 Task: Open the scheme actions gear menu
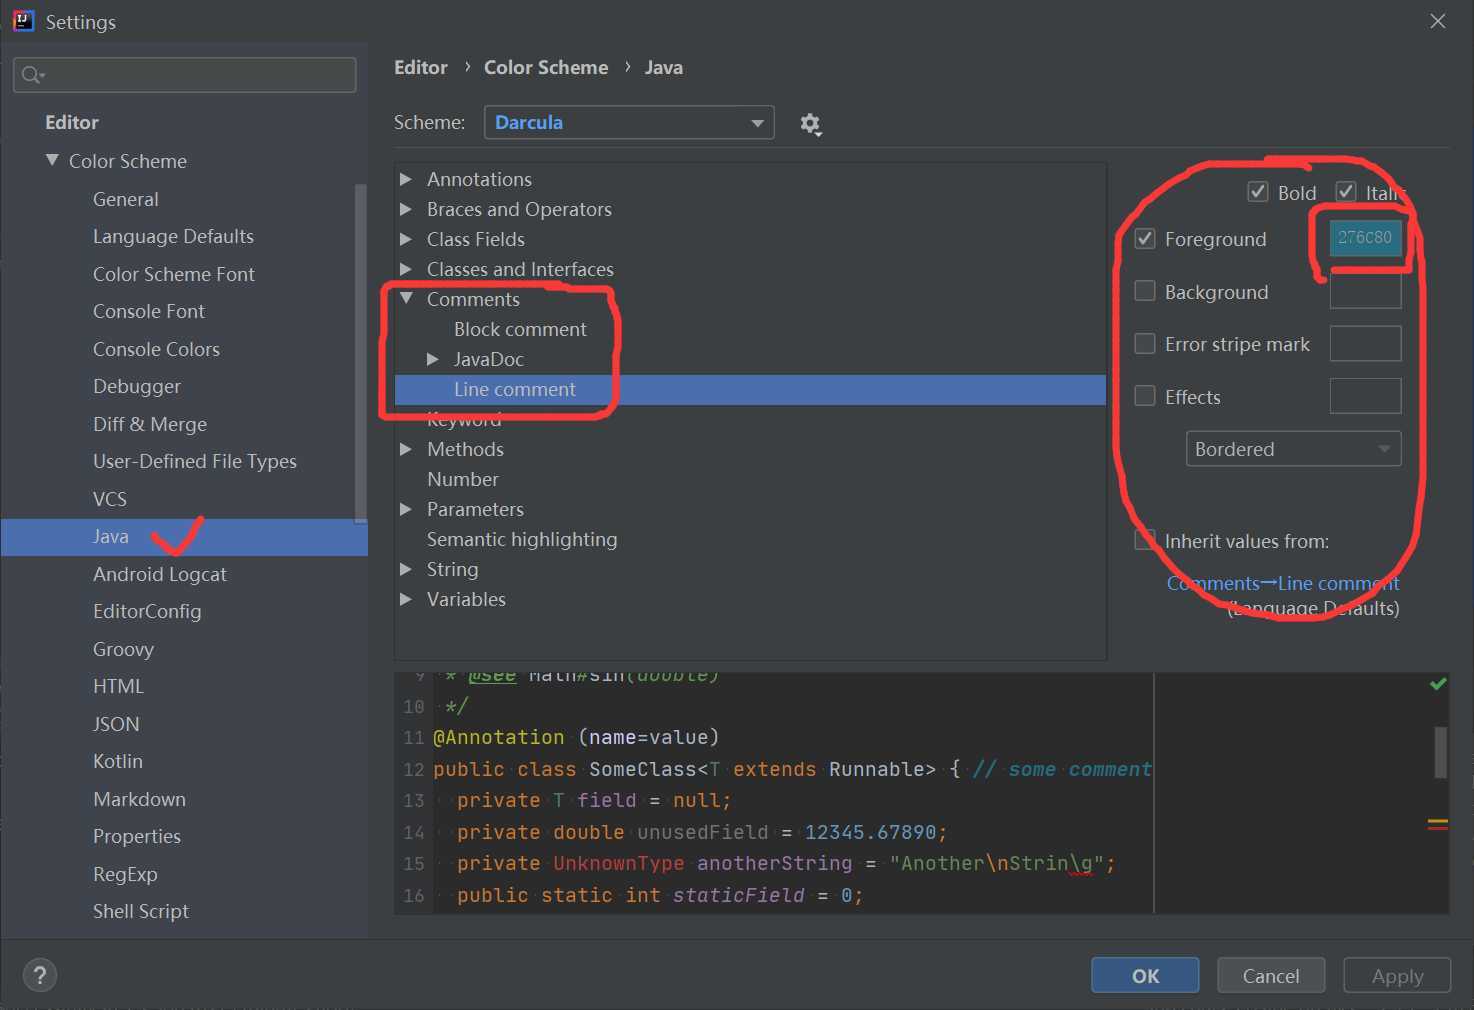pyautogui.click(x=810, y=123)
